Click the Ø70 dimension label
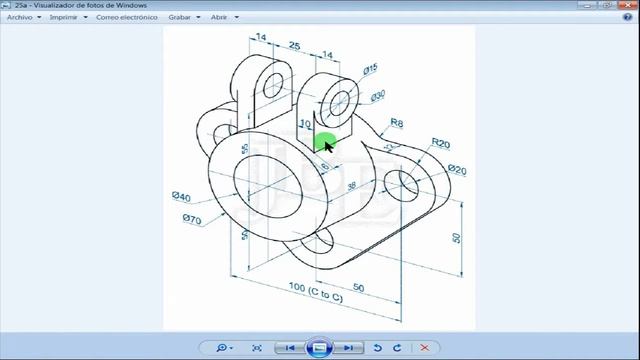 tap(192, 219)
